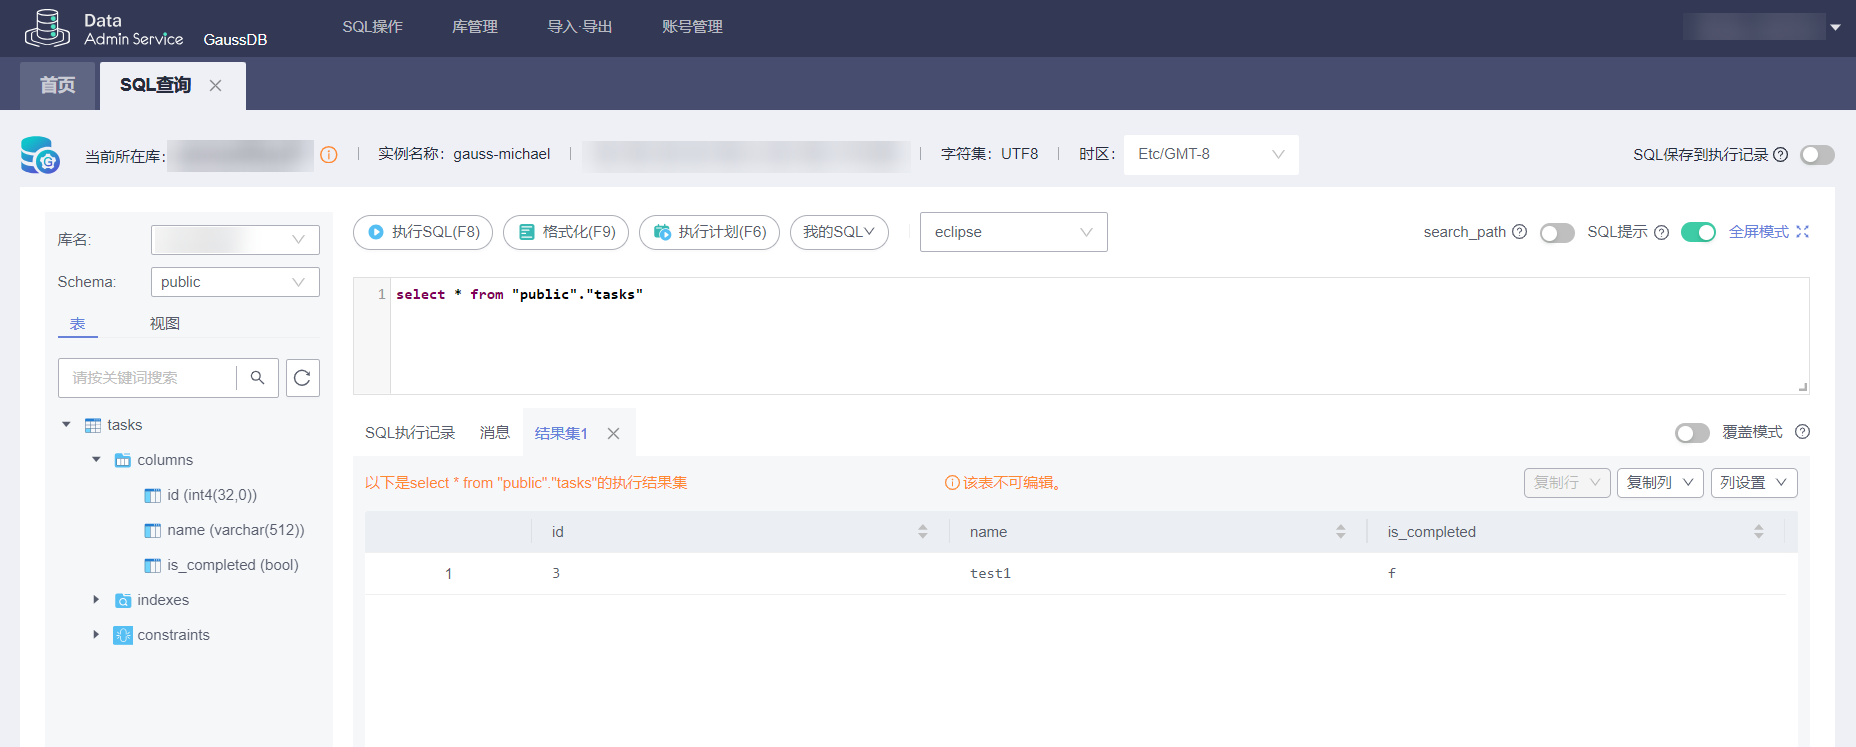
Task: Click the constraints icon in the tree
Action: tap(123, 635)
